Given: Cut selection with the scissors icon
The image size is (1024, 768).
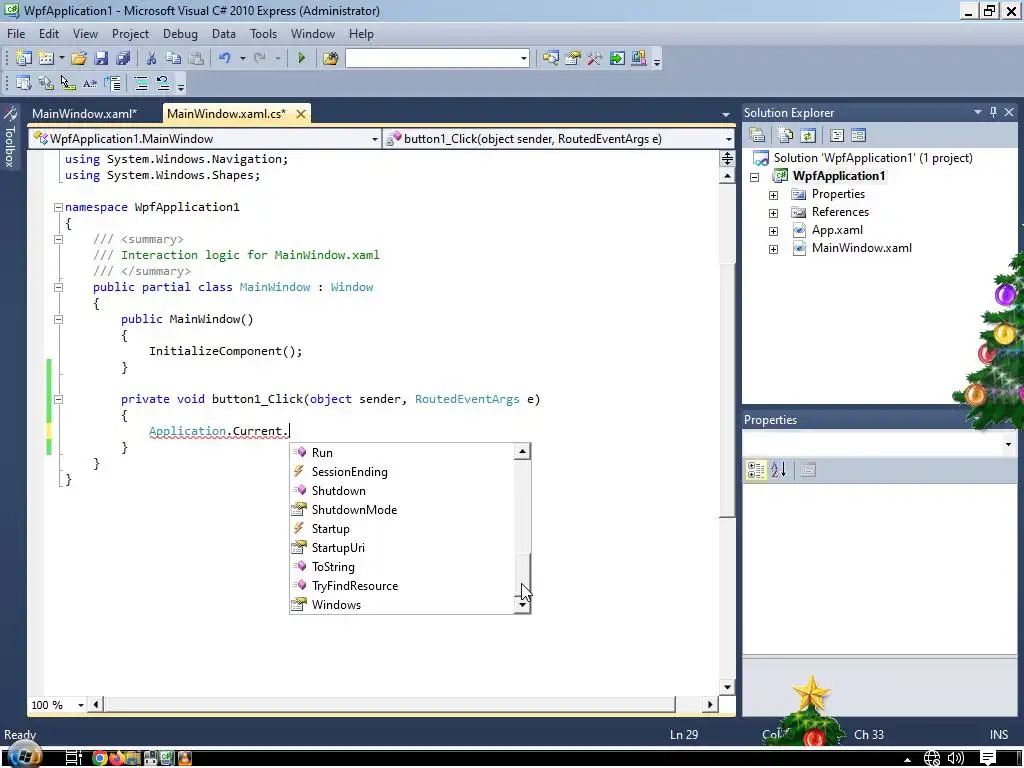Looking at the screenshot, I should [151, 58].
